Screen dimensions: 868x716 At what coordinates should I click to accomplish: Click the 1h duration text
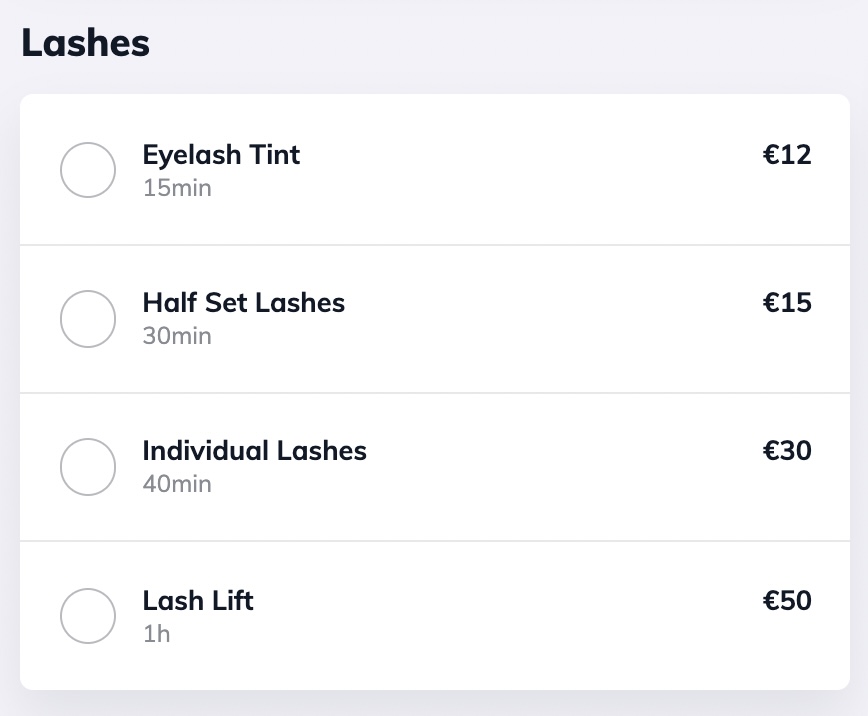point(156,634)
